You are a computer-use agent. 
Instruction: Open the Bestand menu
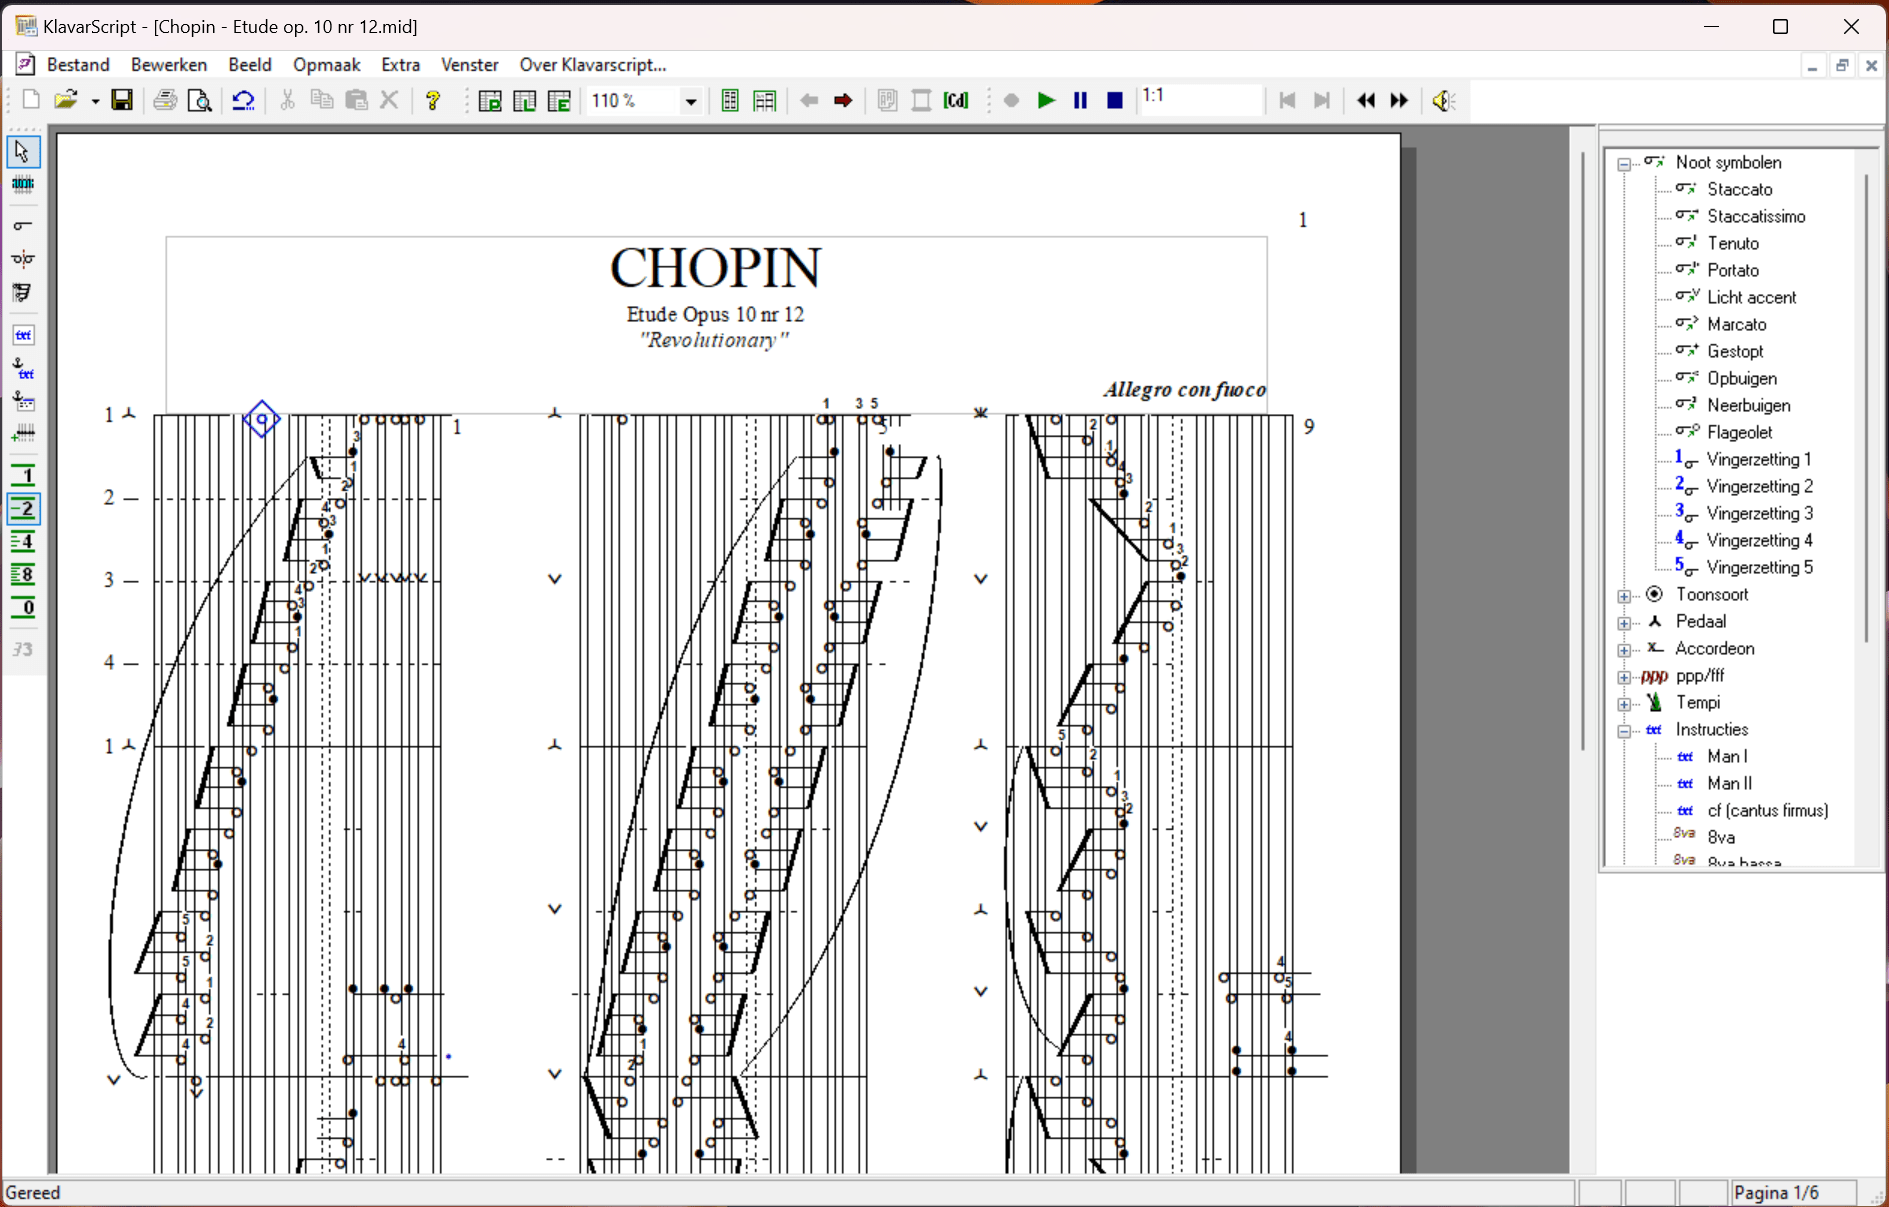[78, 64]
